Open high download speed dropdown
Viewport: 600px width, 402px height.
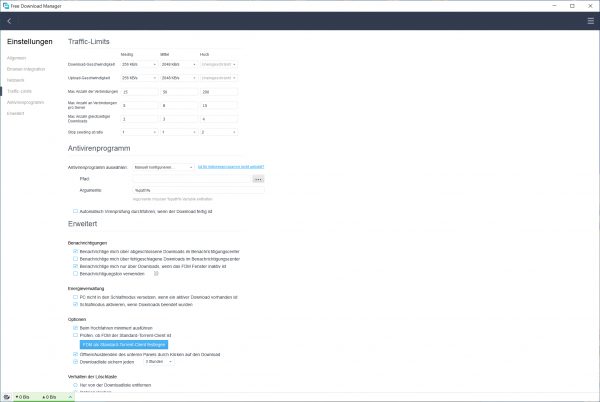coord(218,64)
